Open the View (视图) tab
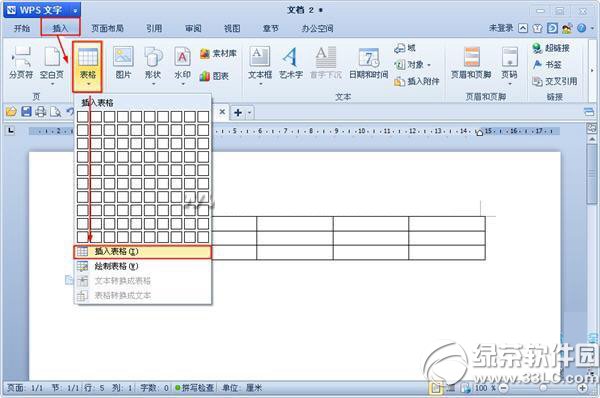The image size is (600, 398). (x=232, y=28)
